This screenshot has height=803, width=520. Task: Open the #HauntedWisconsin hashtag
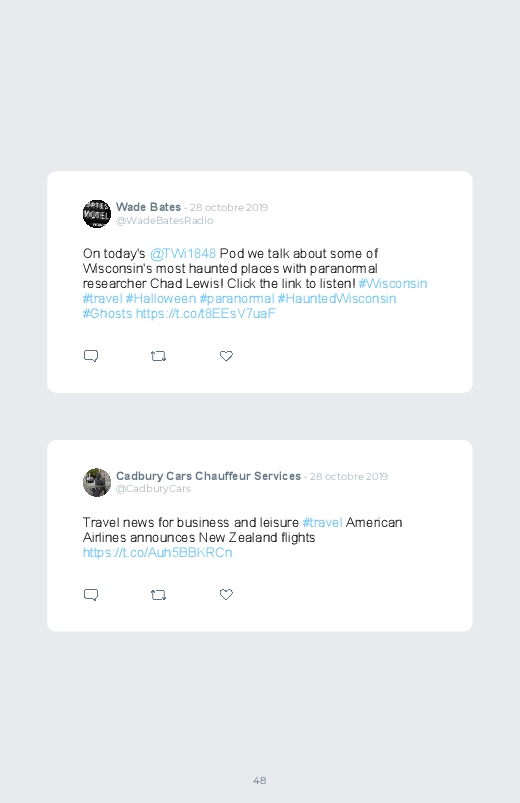(337, 299)
